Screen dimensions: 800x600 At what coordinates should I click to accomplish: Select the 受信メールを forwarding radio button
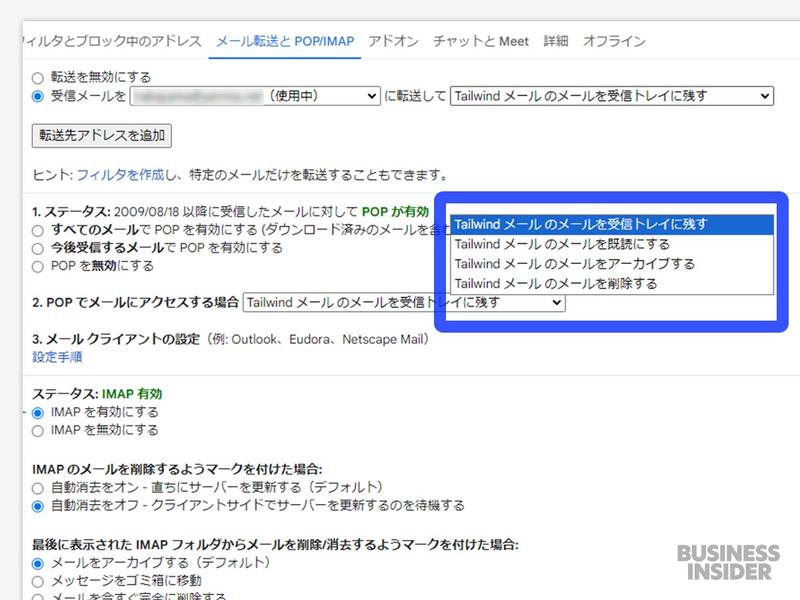pyautogui.click(x=37, y=96)
